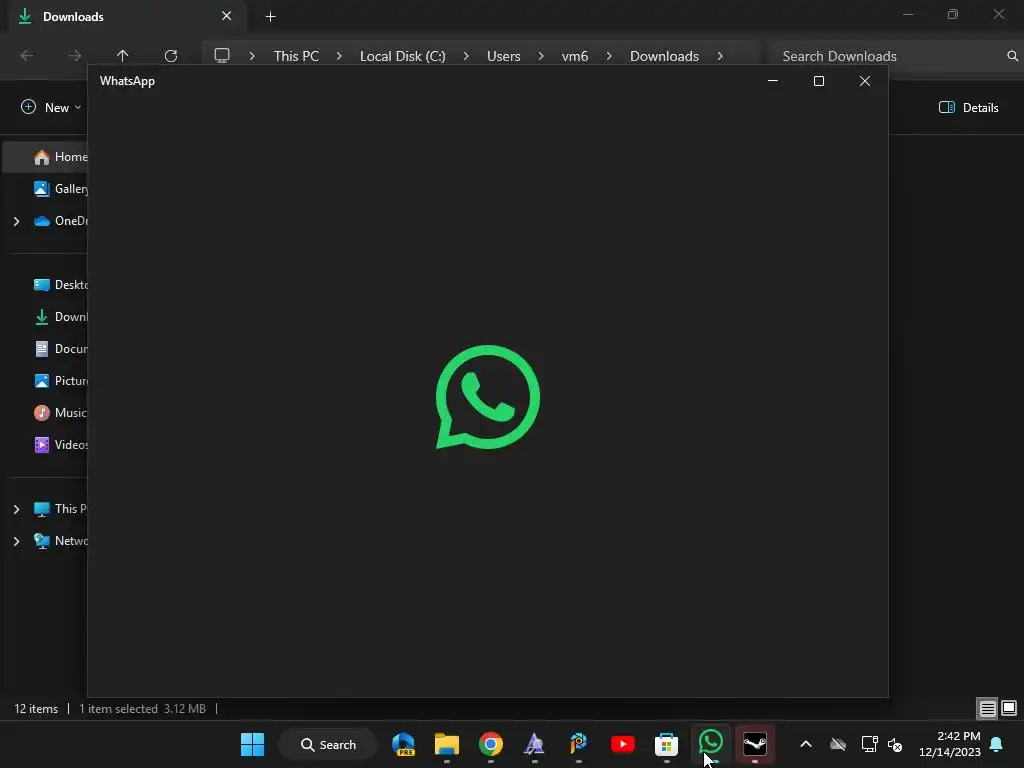Click the '12 items' status text
1024x768 pixels.
[36, 709]
